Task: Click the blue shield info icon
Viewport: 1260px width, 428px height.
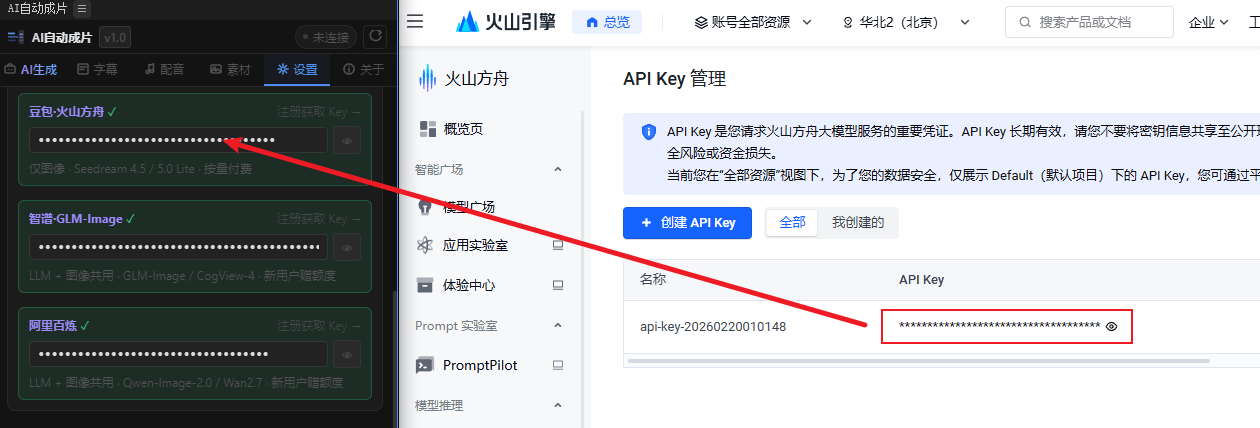Action: tap(649, 132)
